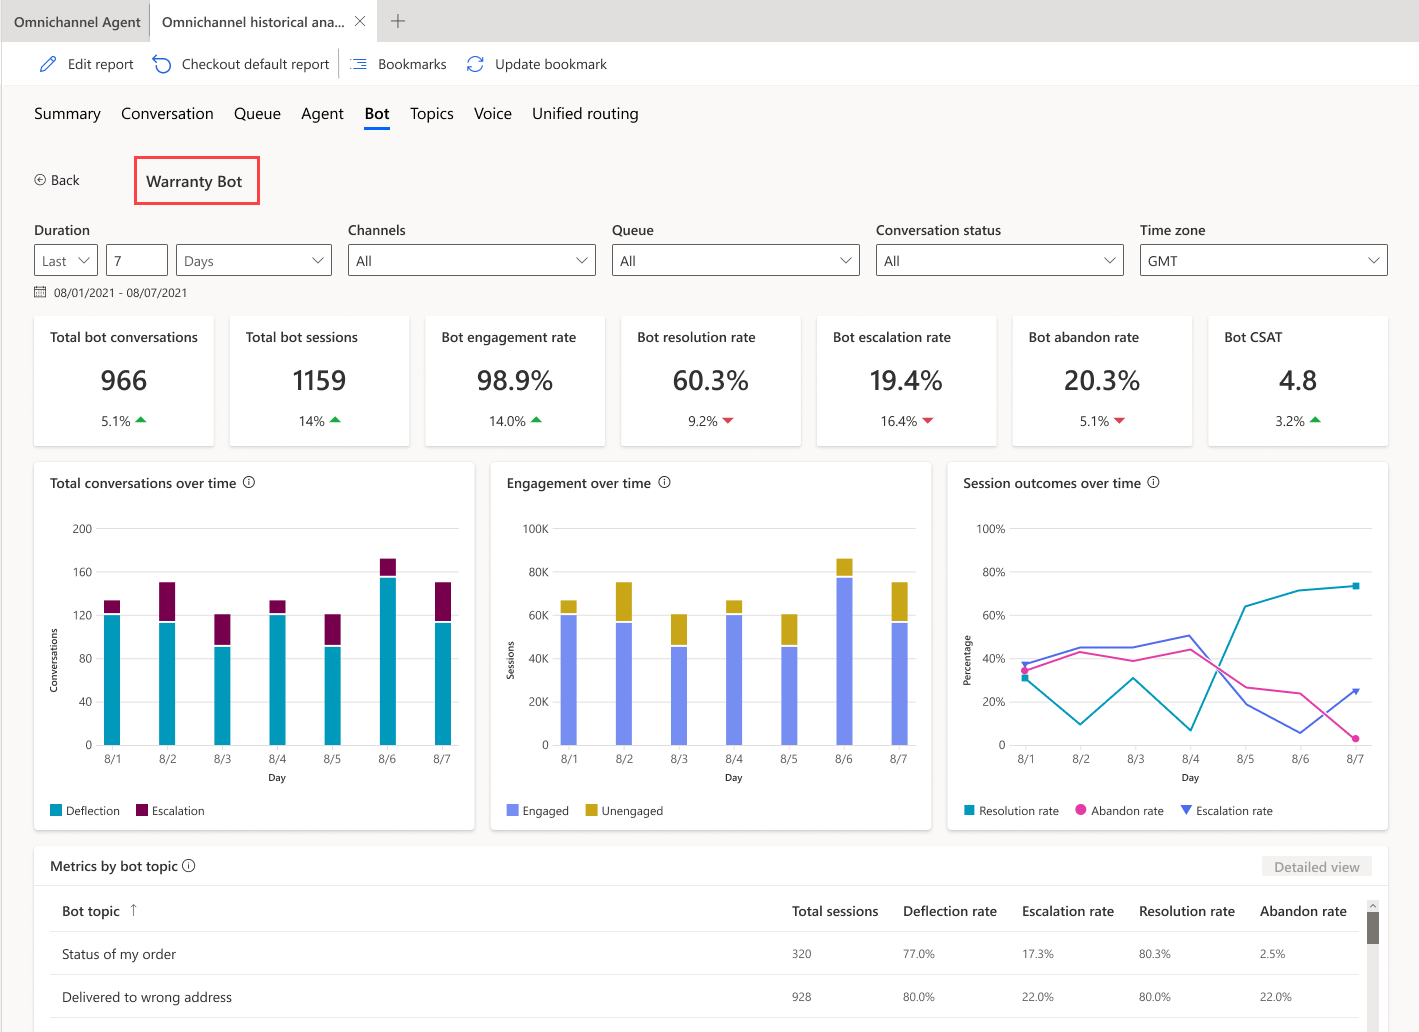Open info icon for Engagement over time
Screen dimensions: 1419x1032
pos(664,482)
